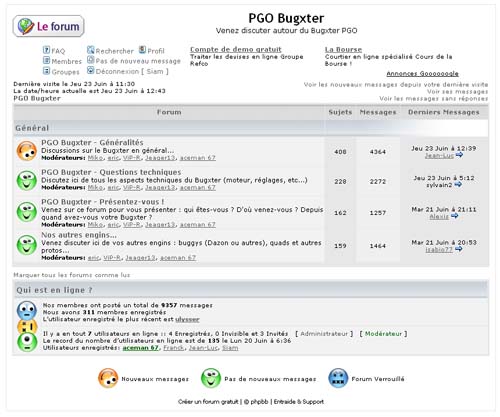Open the PGO Bugxter index breadcrumb link
The image size is (500, 417).
point(37,98)
